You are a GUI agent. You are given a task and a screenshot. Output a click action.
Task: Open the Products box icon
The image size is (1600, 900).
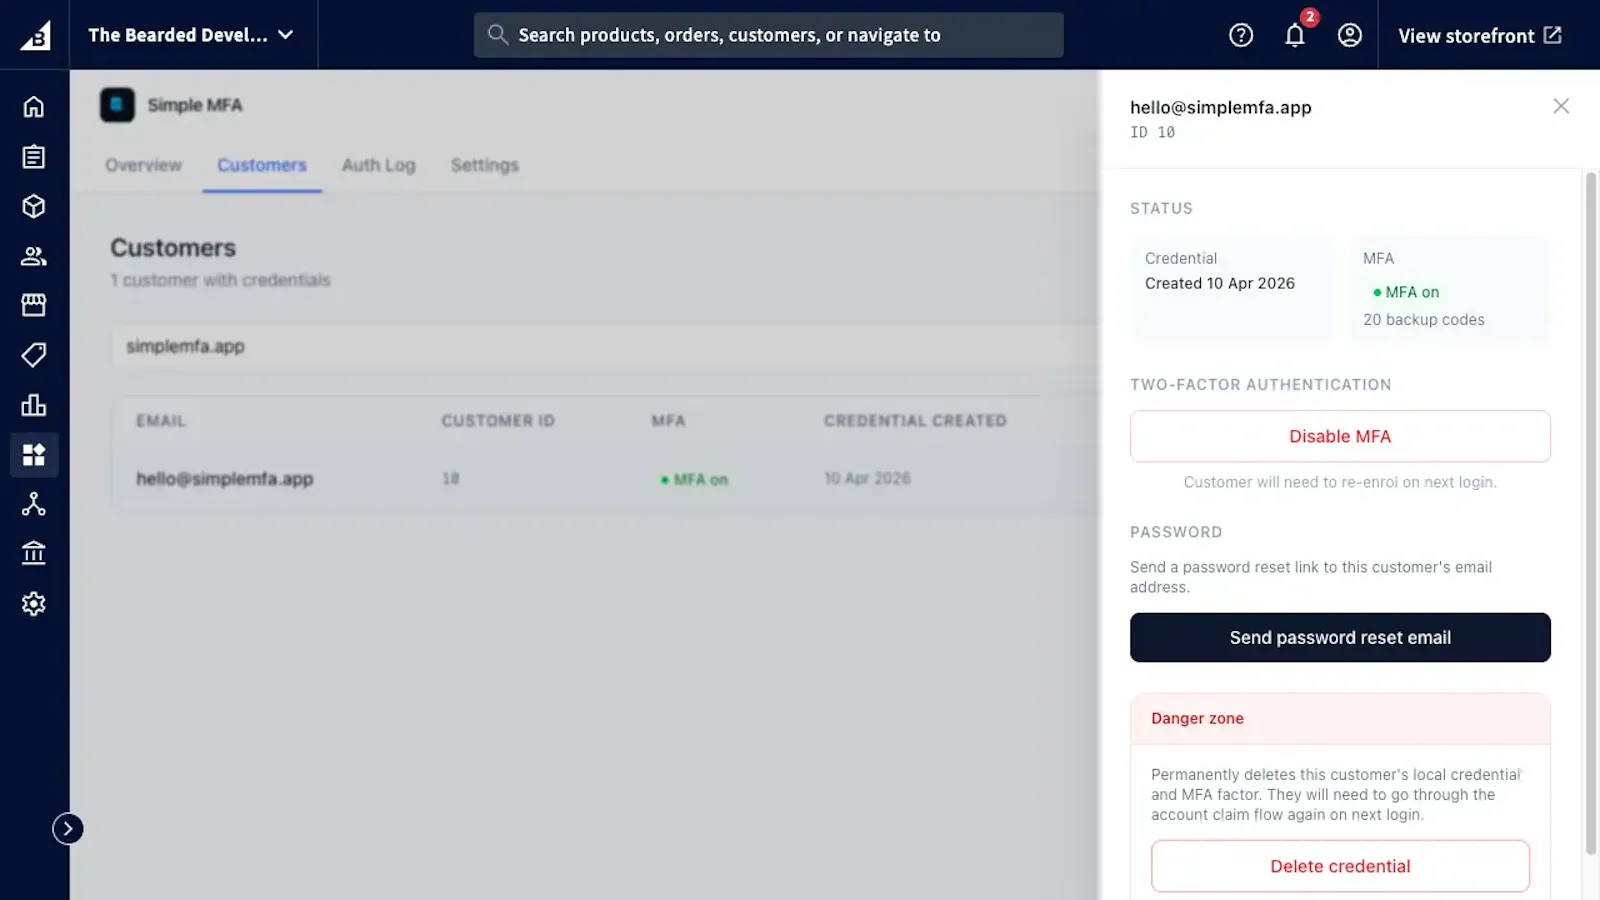coord(34,206)
